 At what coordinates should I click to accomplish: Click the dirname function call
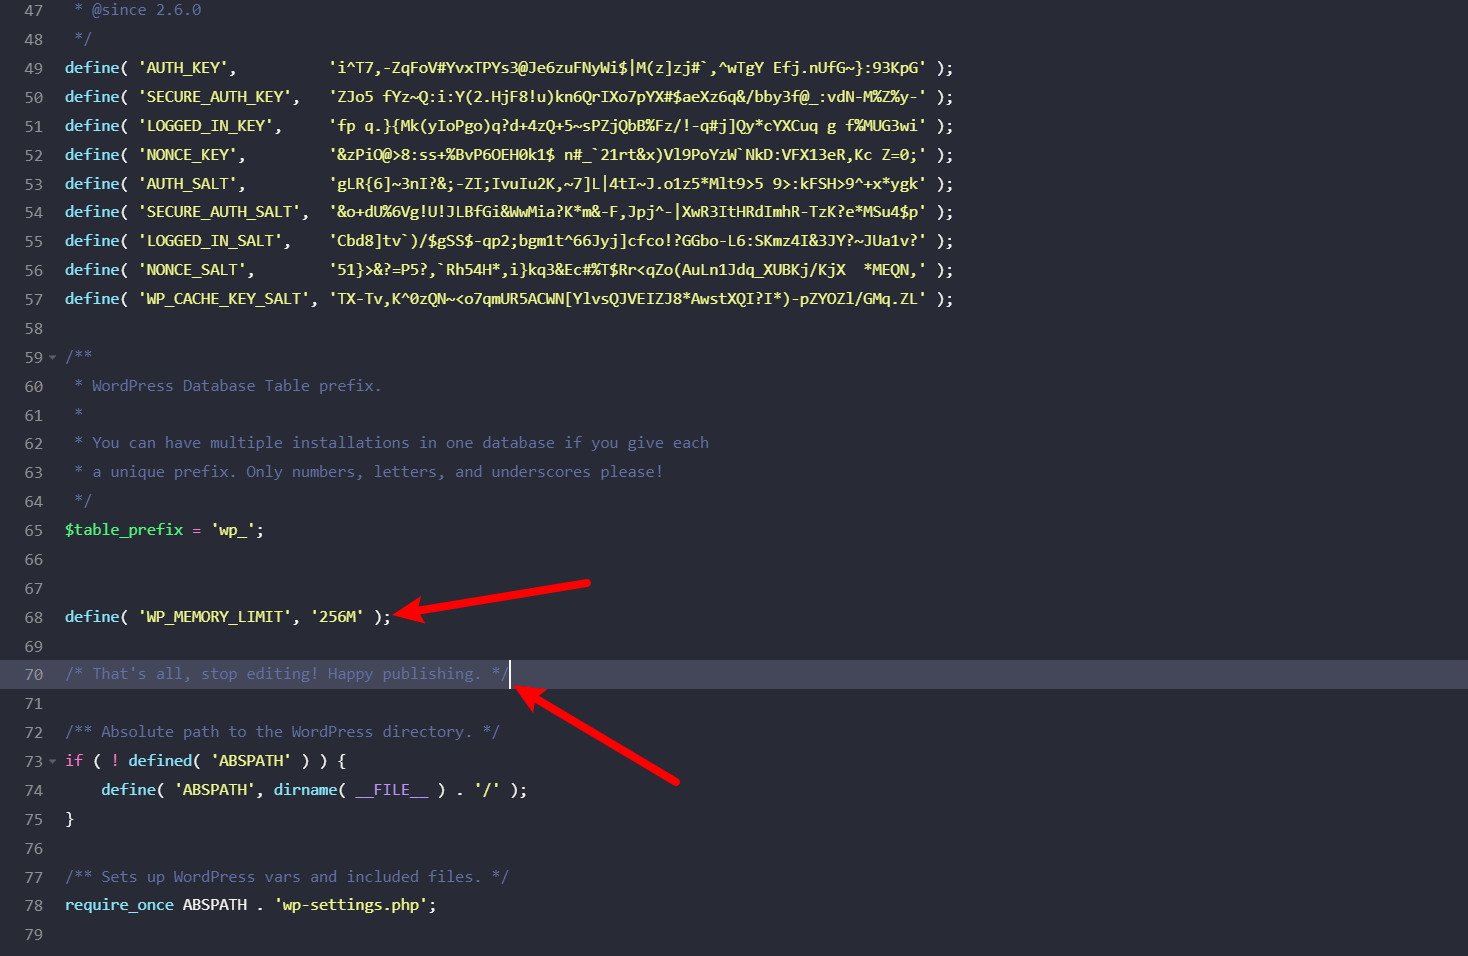click(305, 789)
